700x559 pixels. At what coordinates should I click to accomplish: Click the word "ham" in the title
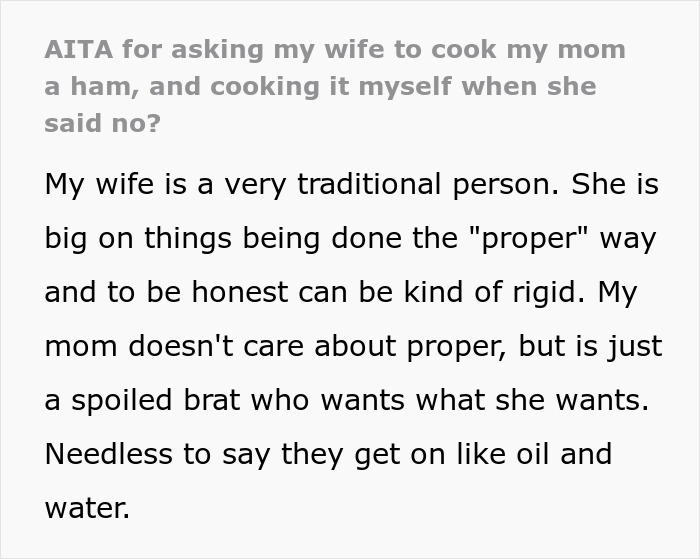coord(97,87)
